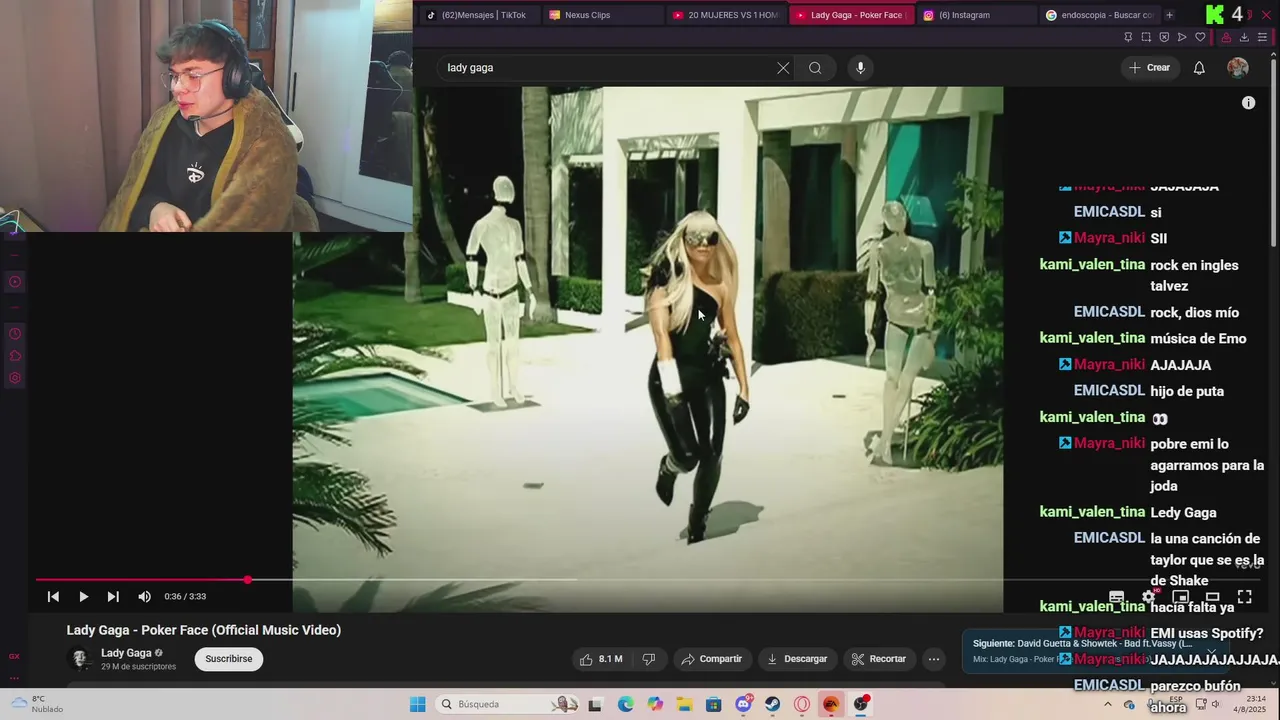1280x720 pixels.
Task: Open the Lady Gaga channel avatar
Action: [80, 659]
